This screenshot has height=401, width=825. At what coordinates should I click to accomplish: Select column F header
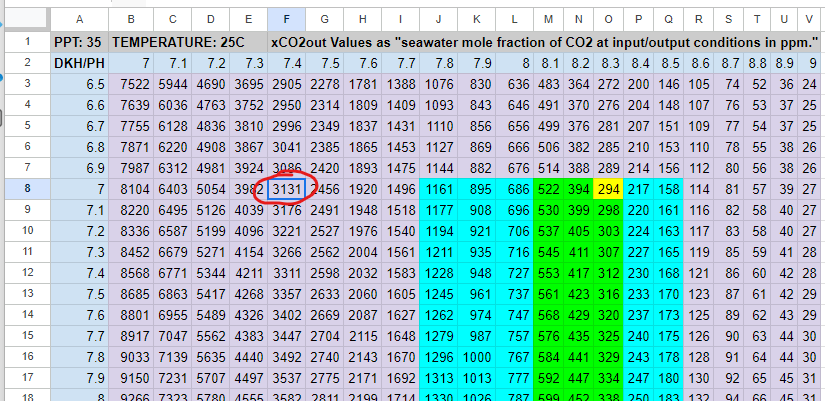(288, 19)
